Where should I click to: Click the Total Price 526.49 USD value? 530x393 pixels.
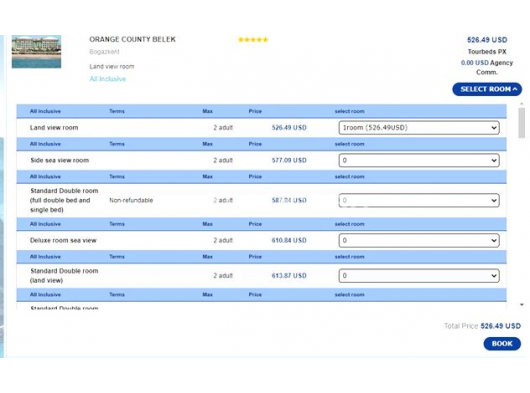point(501,326)
